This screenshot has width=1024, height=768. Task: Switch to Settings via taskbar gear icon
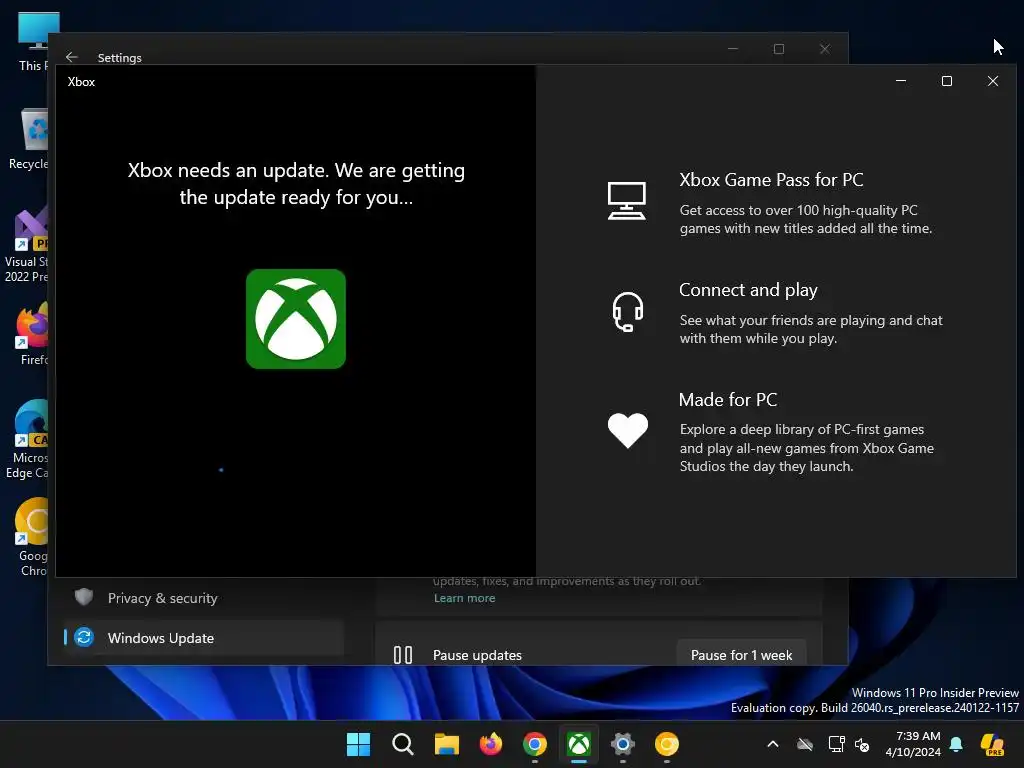click(x=622, y=744)
